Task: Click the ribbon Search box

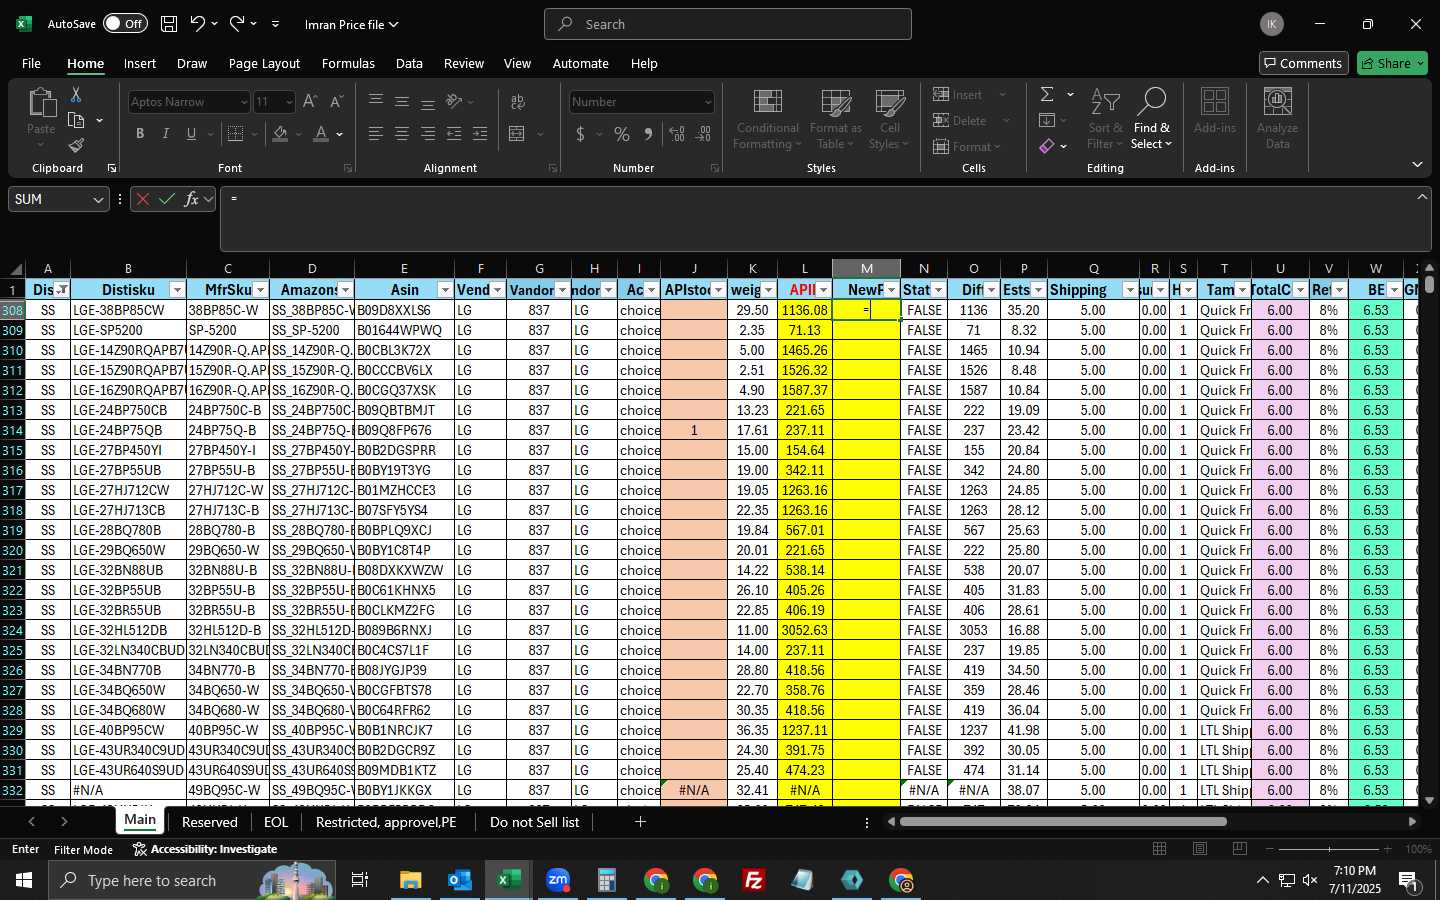Action: [x=728, y=24]
